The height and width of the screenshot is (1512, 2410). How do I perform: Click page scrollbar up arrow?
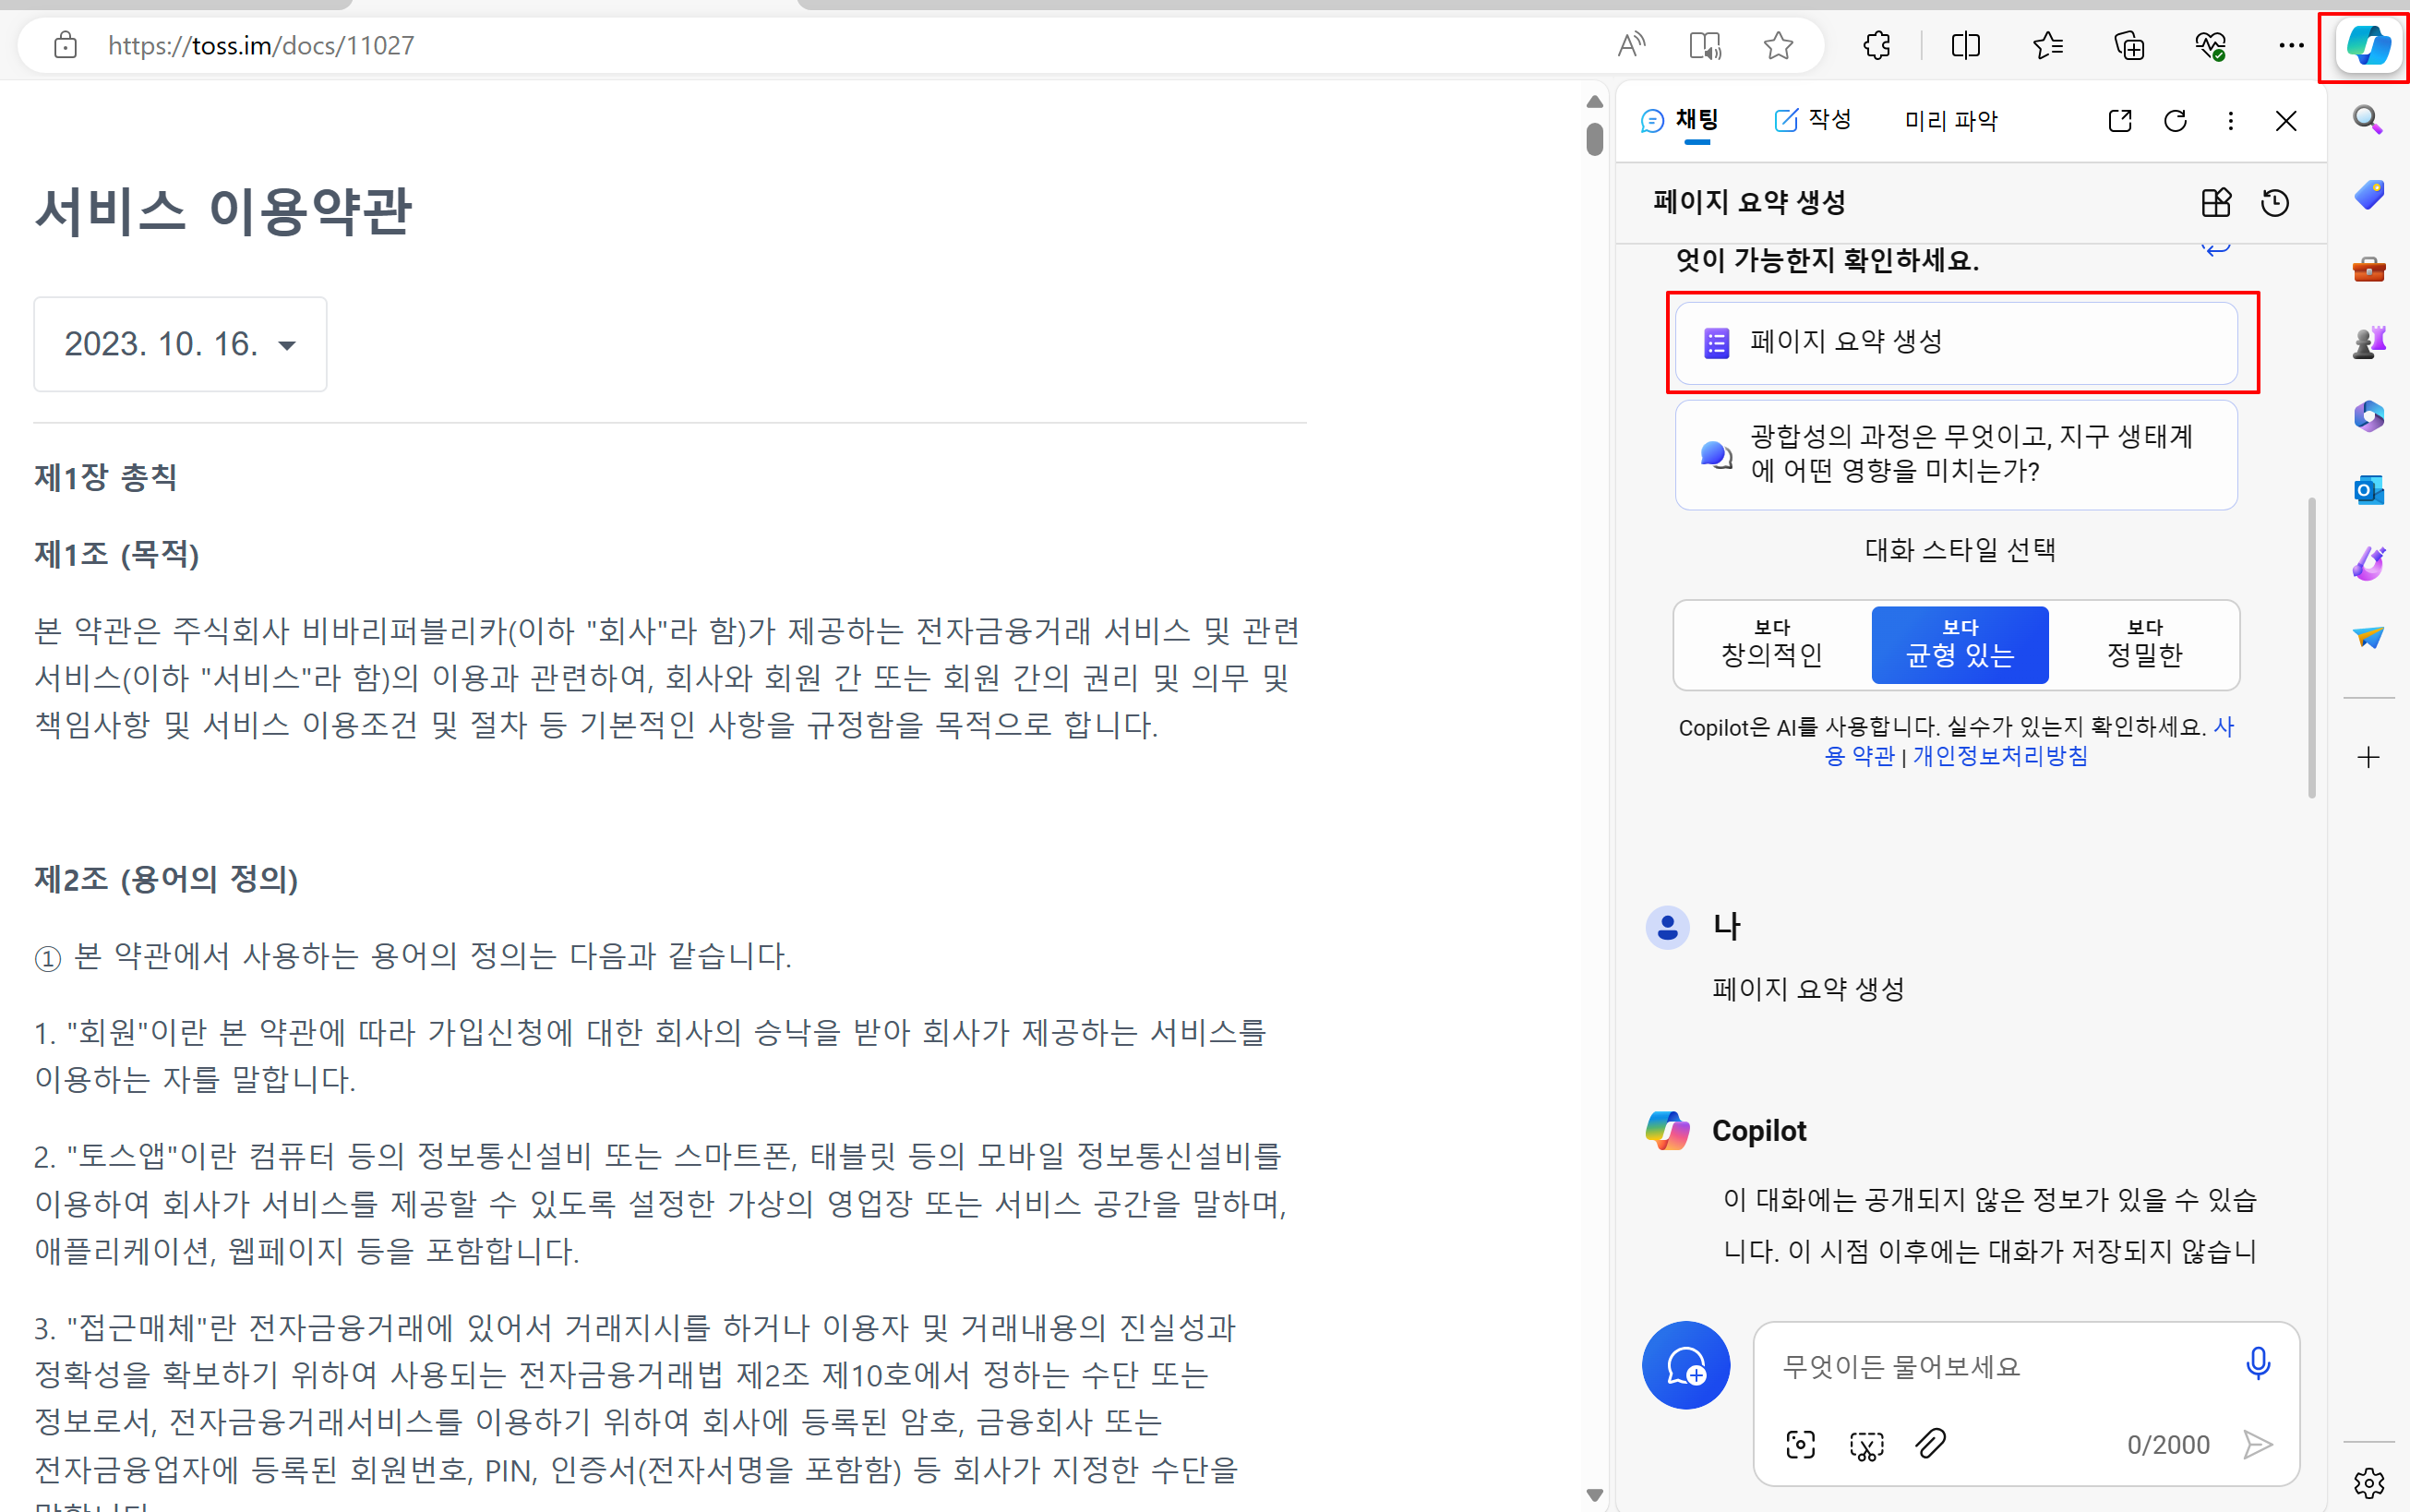click(x=1594, y=102)
